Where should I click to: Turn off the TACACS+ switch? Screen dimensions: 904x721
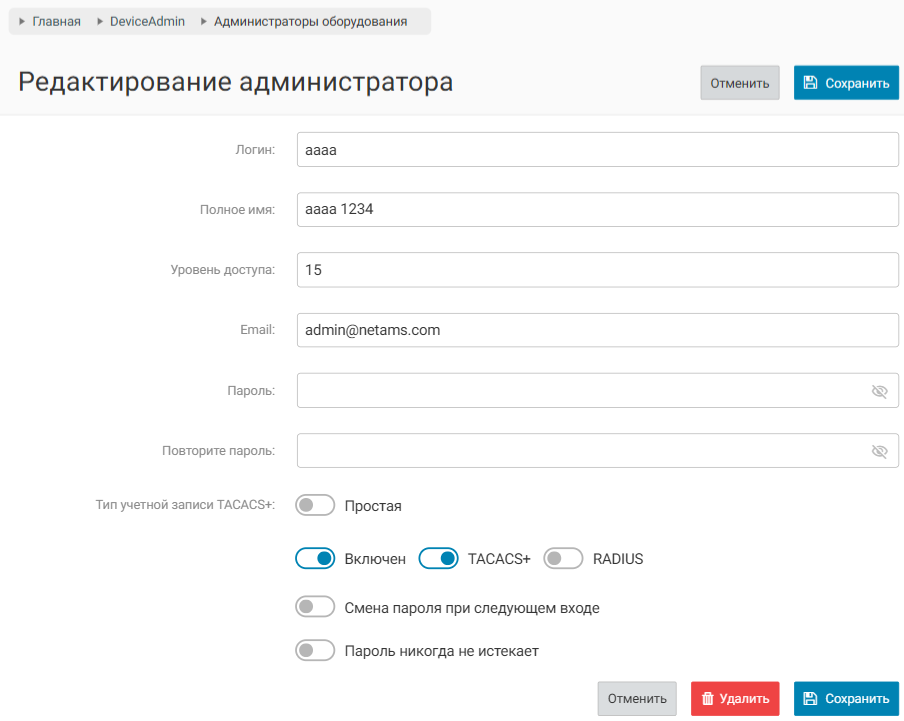point(438,559)
